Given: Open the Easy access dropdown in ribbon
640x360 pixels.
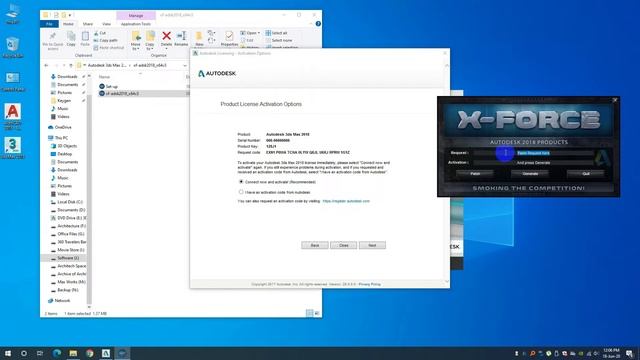Looking at the screenshot, I should (211, 40).
